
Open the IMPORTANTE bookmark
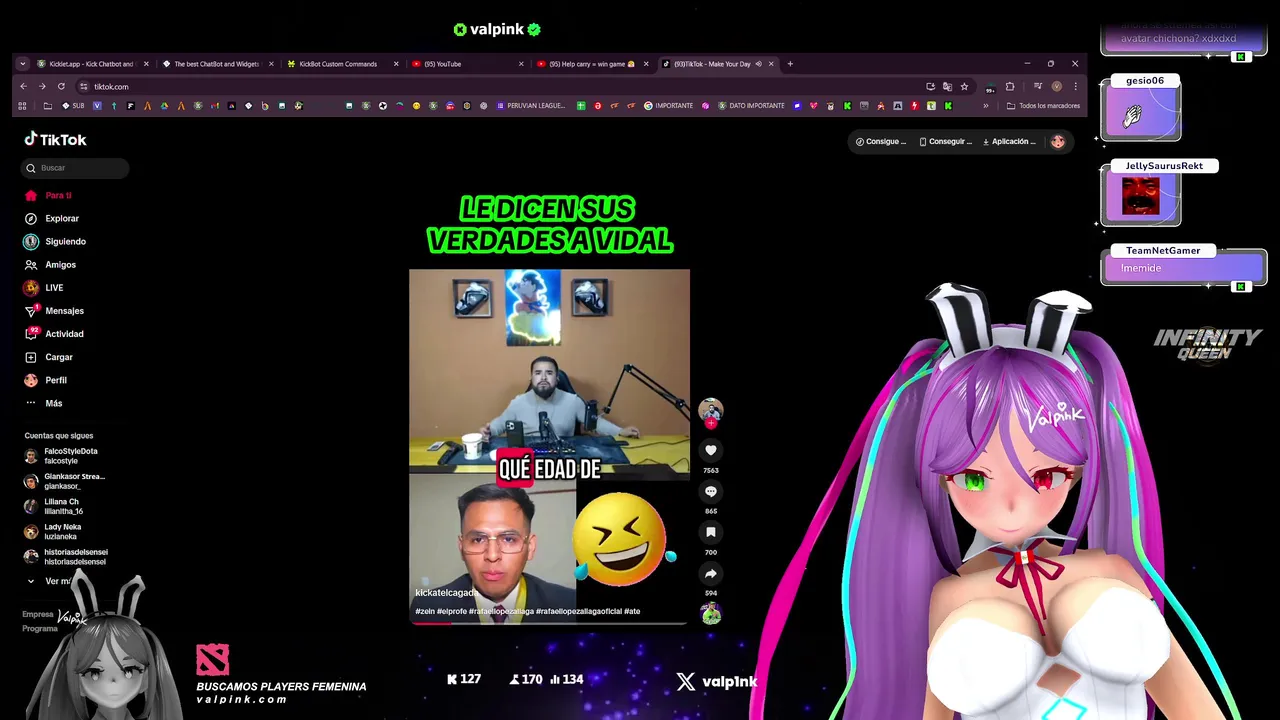(x=668, y=106)
